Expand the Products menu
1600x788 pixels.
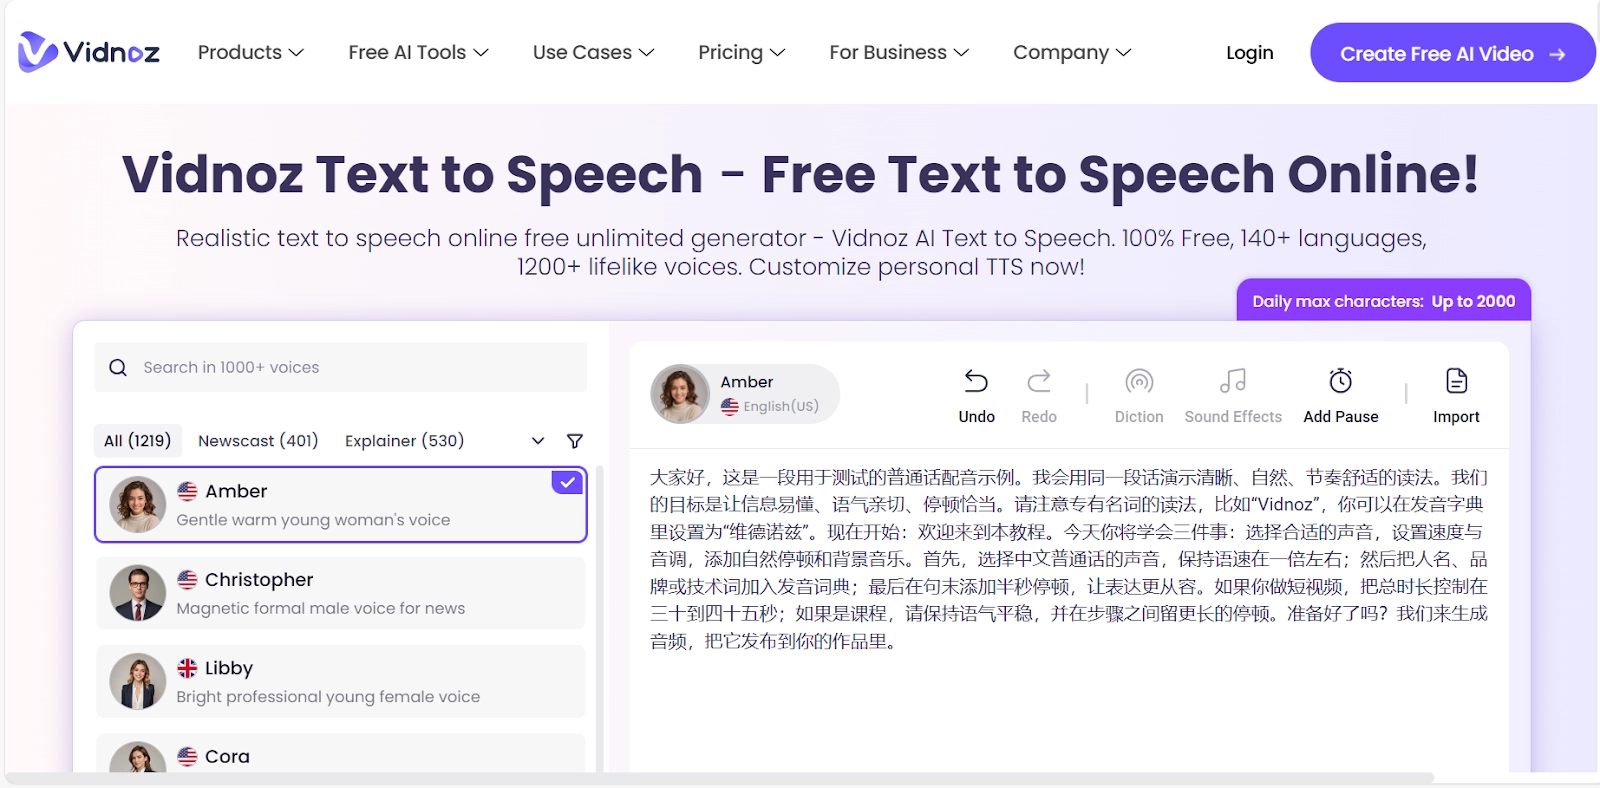[251, 52]
